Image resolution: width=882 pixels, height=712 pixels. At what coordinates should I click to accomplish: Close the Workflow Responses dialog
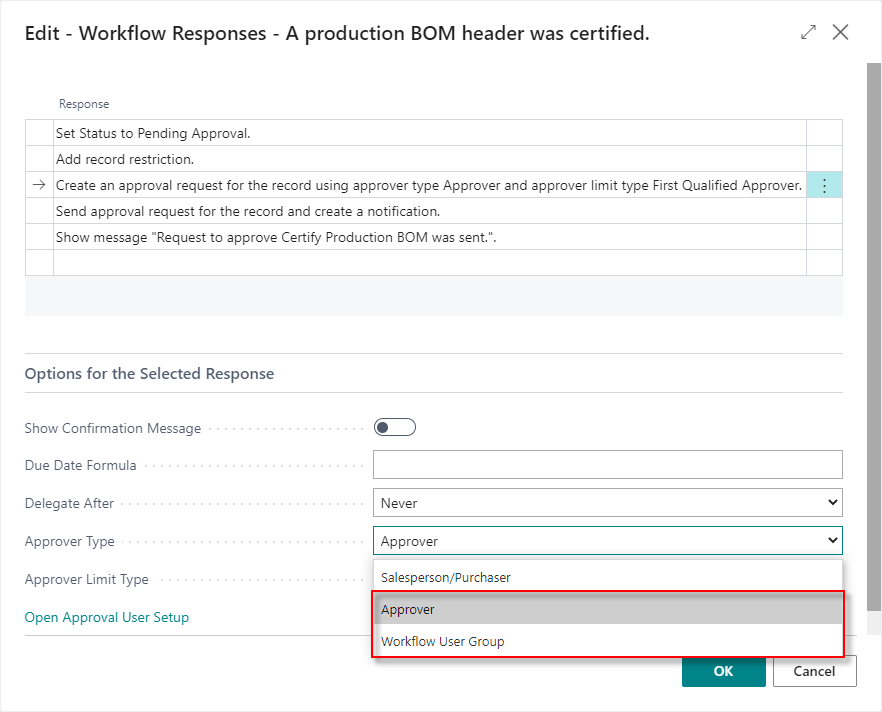coord(840,32)
